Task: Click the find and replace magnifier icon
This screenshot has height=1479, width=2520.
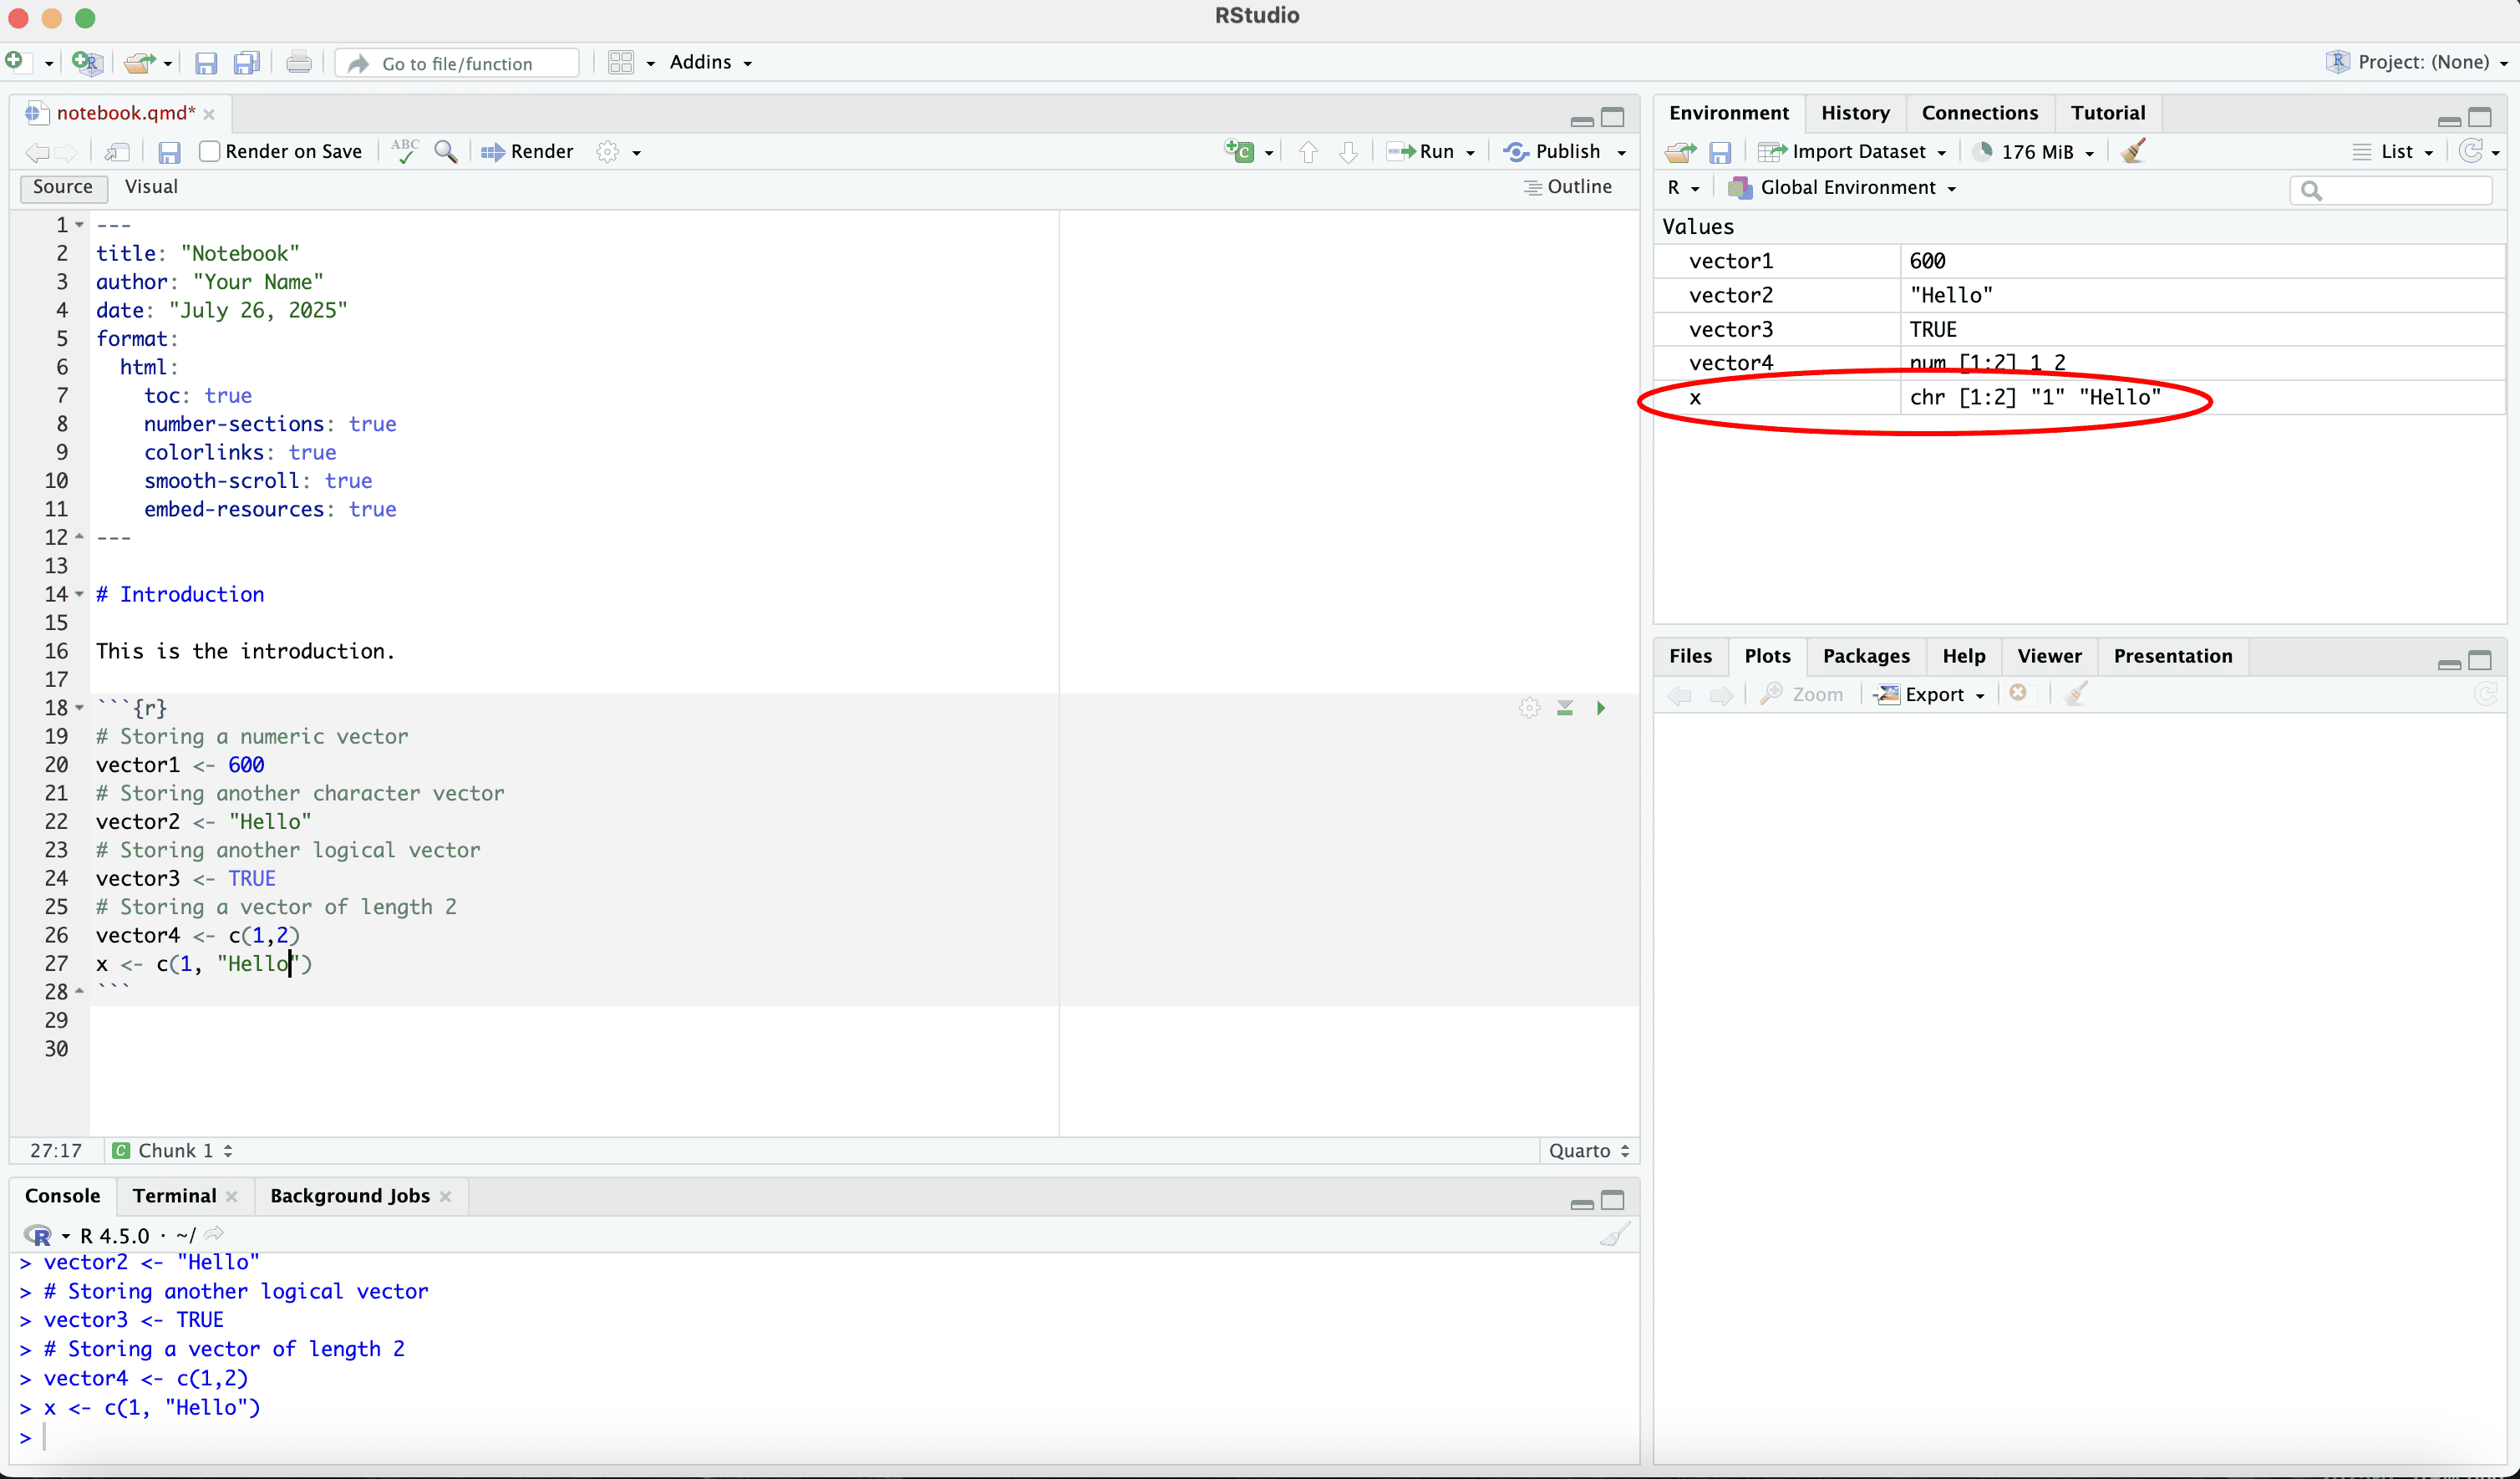Action: coord(446,151)
